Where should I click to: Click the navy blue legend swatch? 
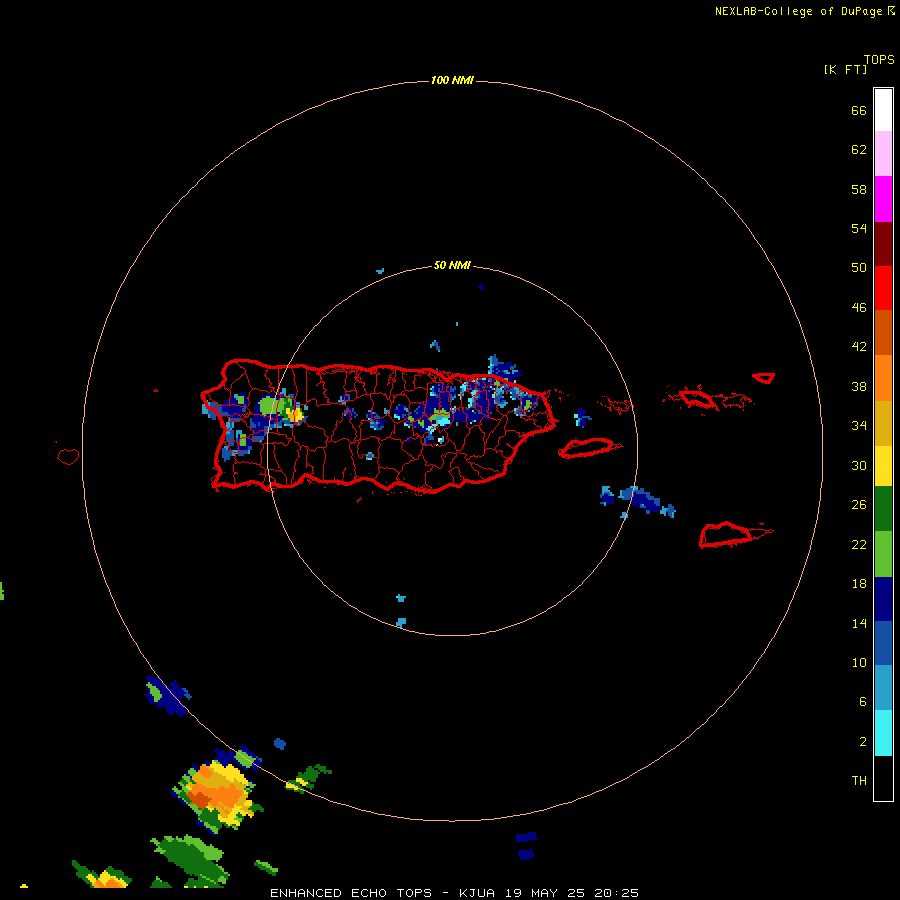click(883, 599)
